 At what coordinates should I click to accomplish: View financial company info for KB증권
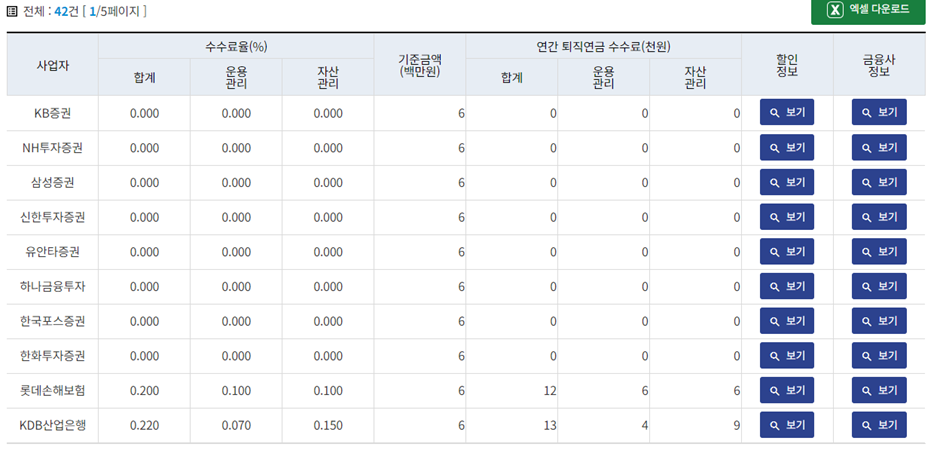879,112
